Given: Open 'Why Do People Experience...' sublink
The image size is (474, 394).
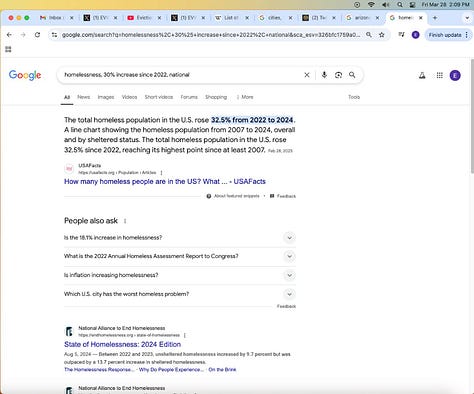Looking at the screenshot, I should (171, 370).
